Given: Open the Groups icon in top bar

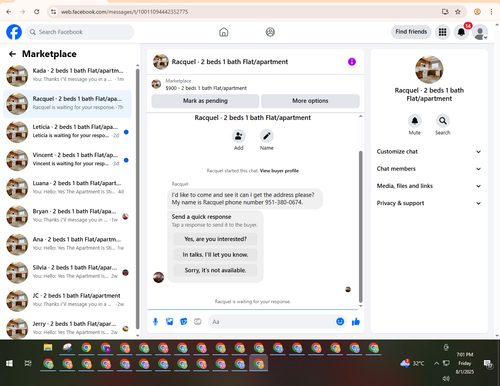Looking at the screenshot, I should point(270,32).
